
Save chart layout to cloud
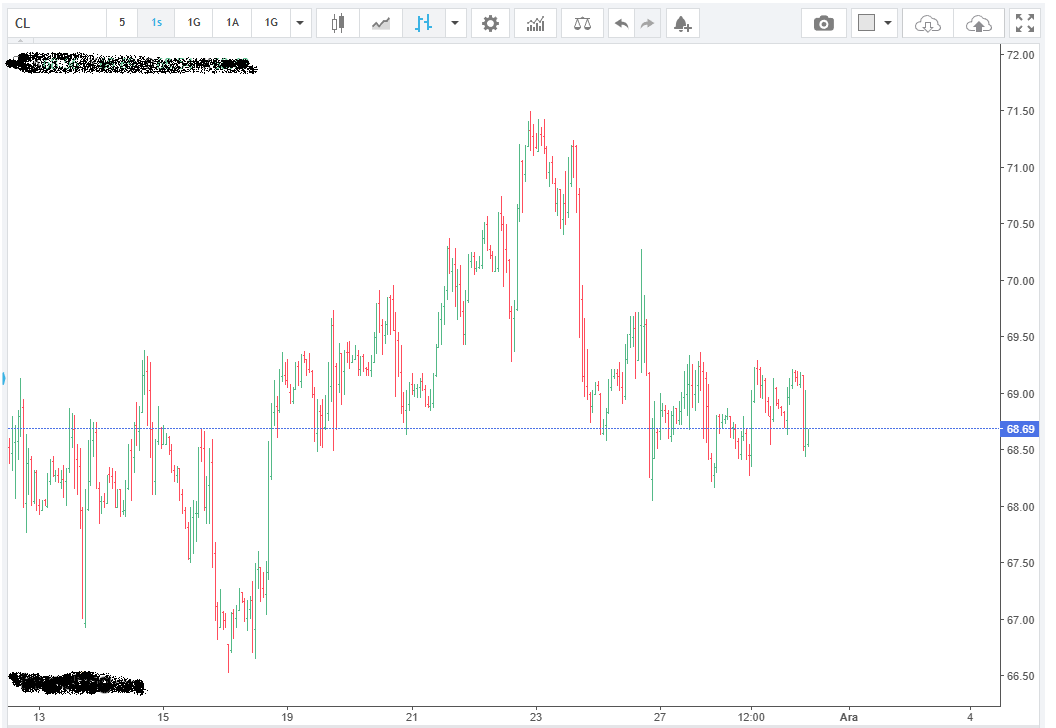978,23
